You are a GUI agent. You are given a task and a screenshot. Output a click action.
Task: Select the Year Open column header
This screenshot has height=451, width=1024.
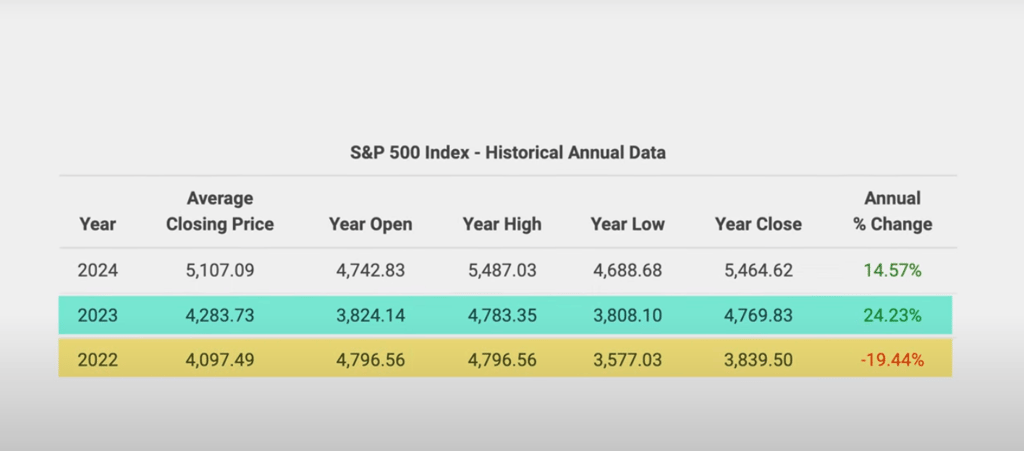370,224
